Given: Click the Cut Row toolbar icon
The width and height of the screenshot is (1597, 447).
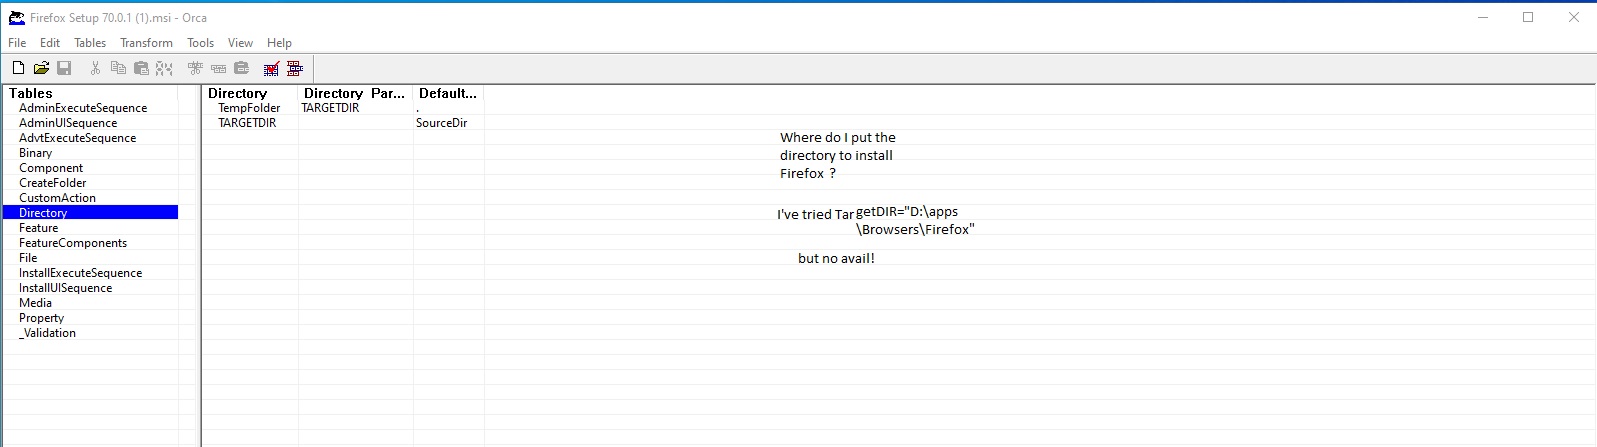Looking at the screenshot, I should click(x=195, y=68).
